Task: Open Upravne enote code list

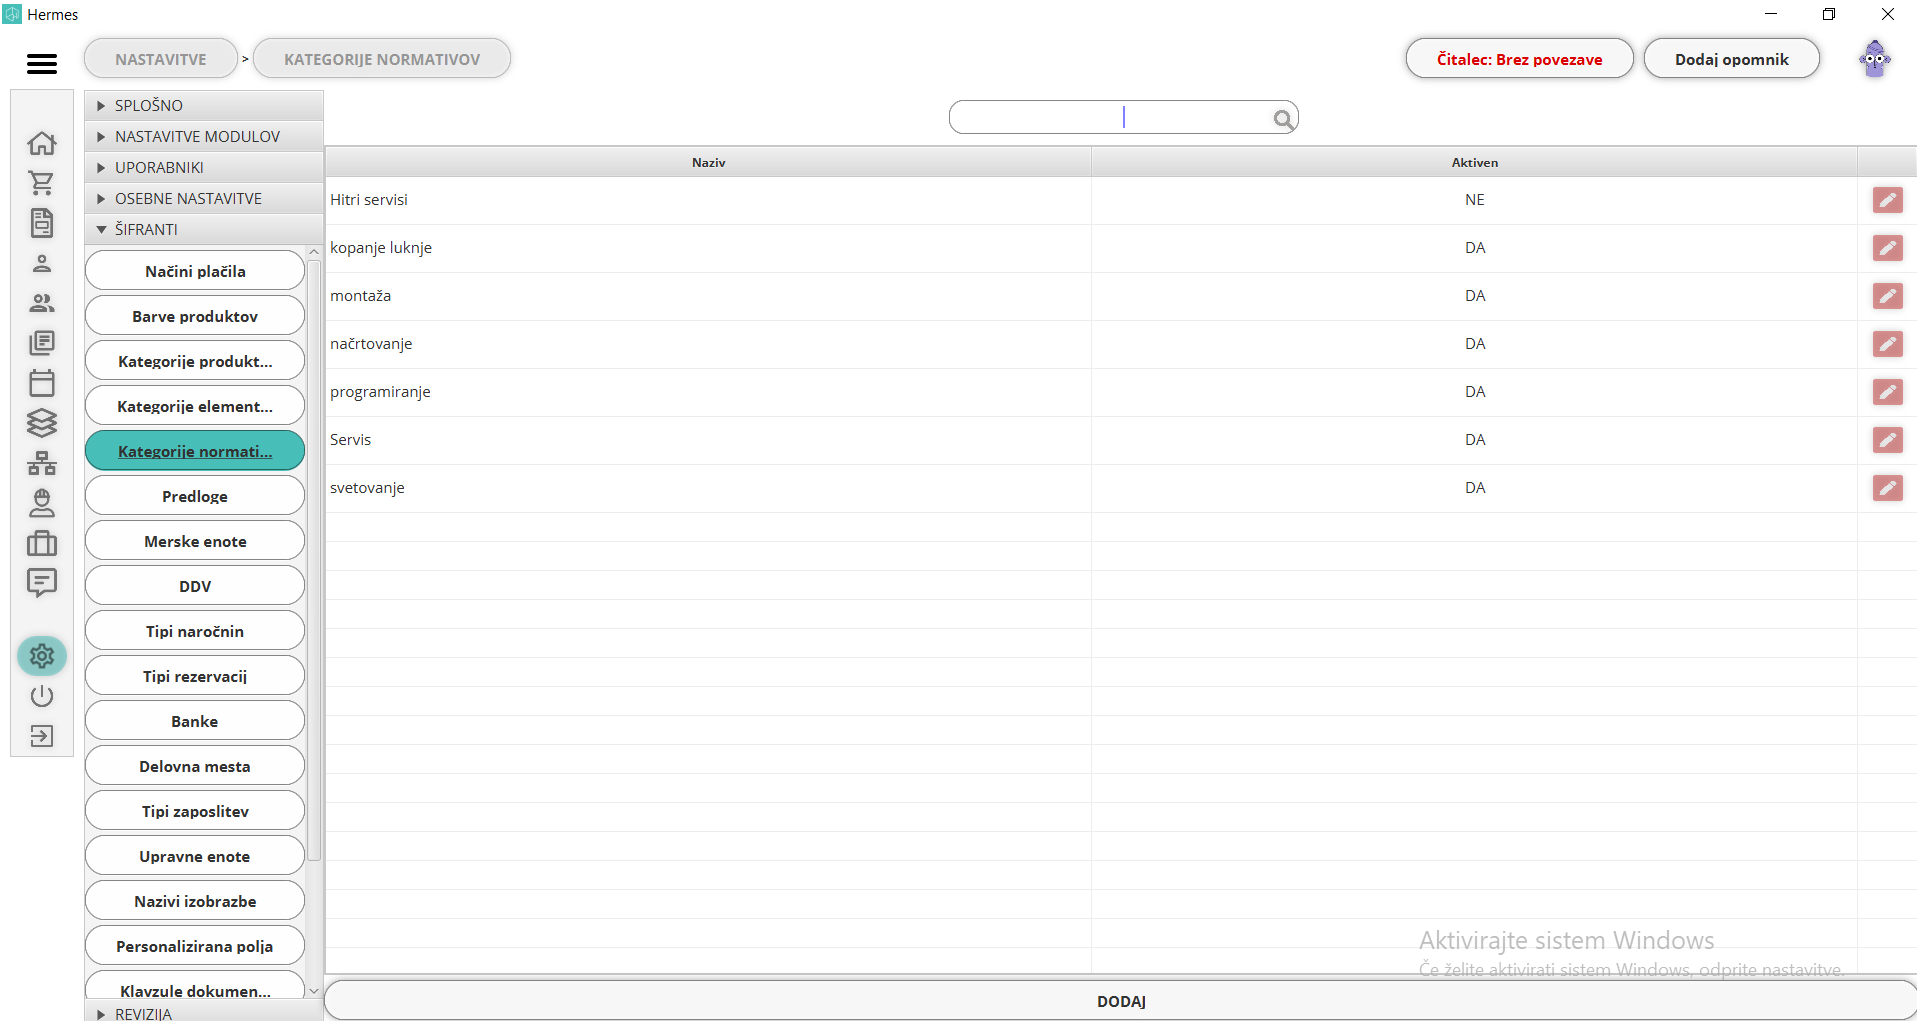Action: click(x=195, y=856)
